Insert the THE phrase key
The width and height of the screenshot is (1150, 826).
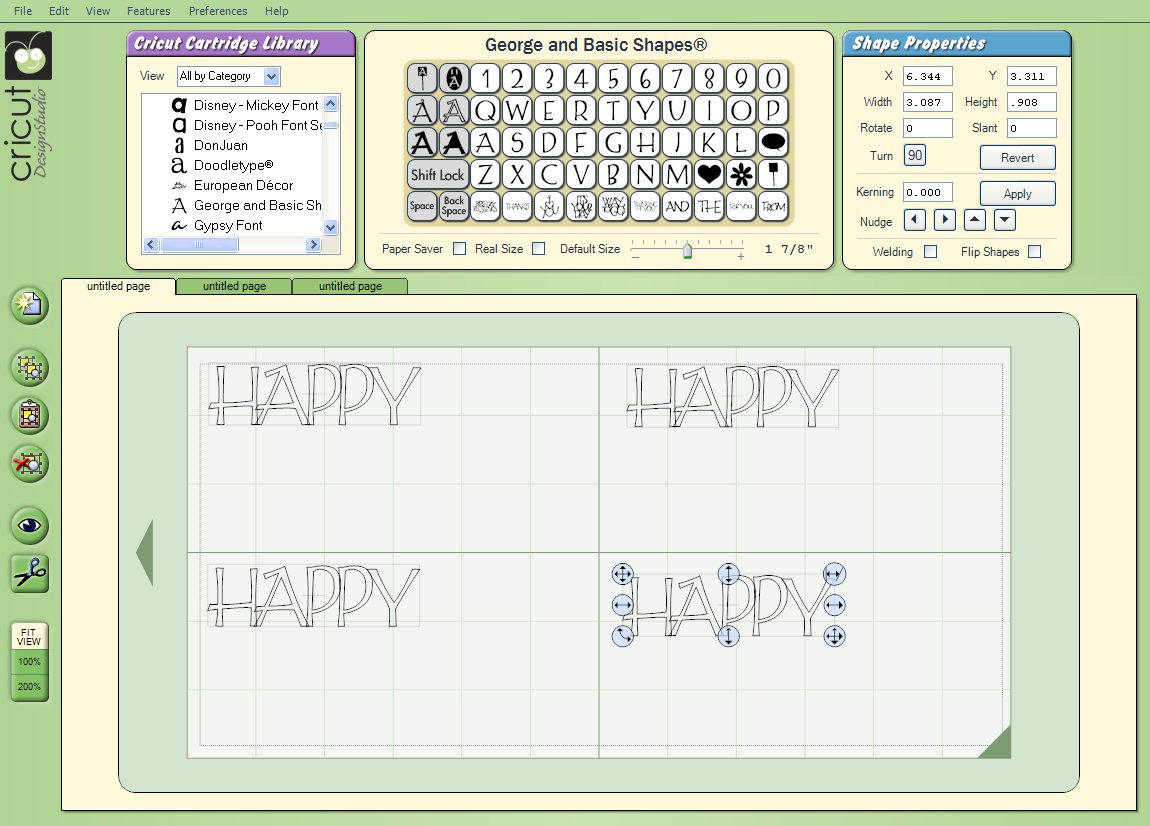(709, 207)
